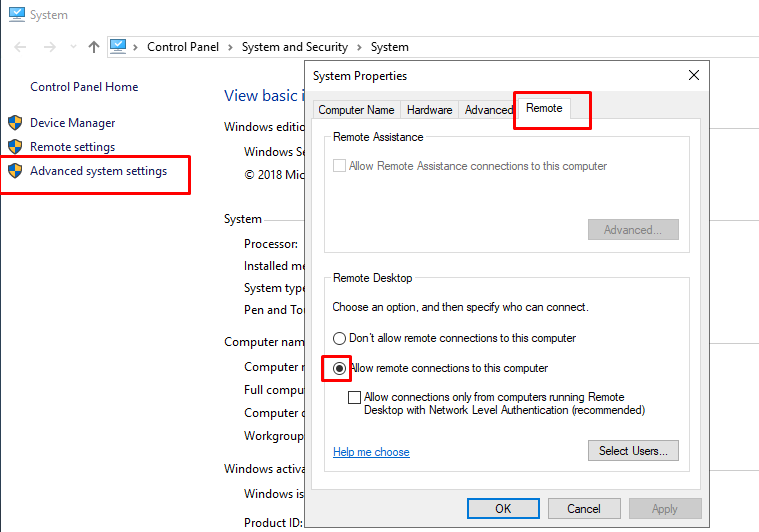Click the forward navigation arrow

click(x=49, y=47)
